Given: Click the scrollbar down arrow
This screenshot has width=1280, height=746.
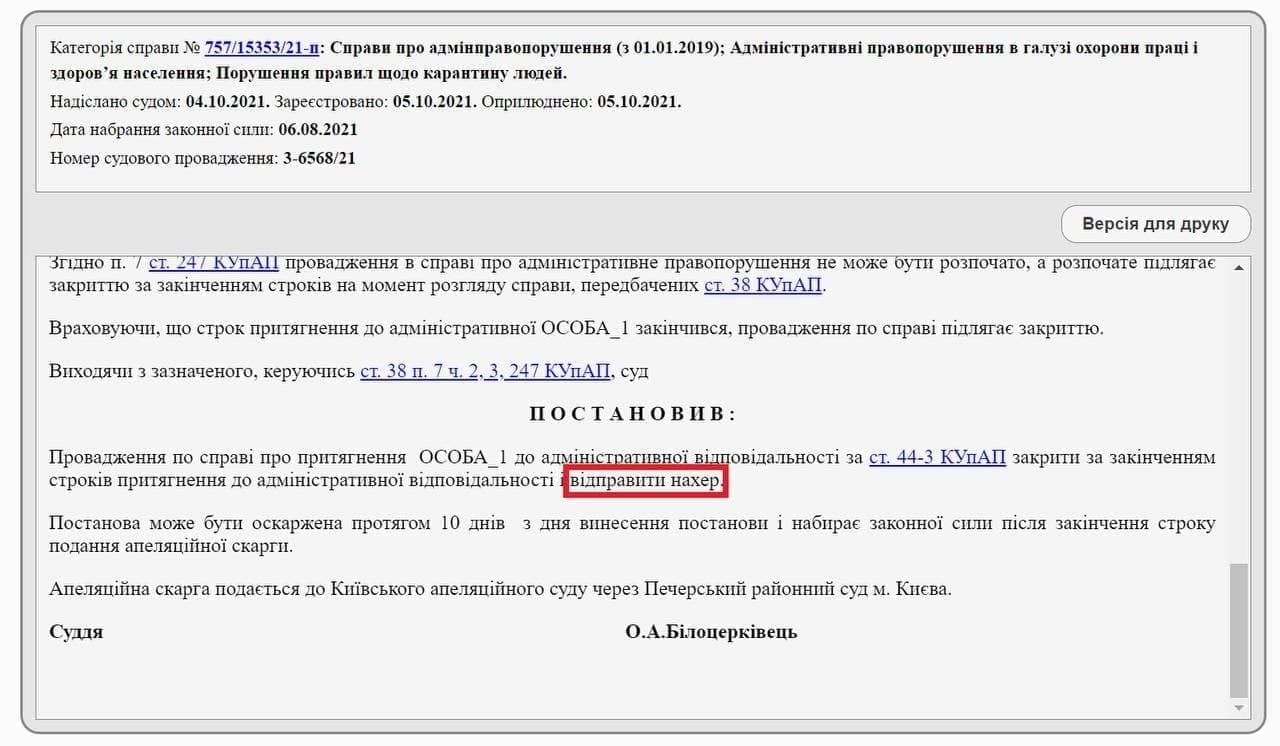Looking at the screenshot, I should (x=1240, y=708).
